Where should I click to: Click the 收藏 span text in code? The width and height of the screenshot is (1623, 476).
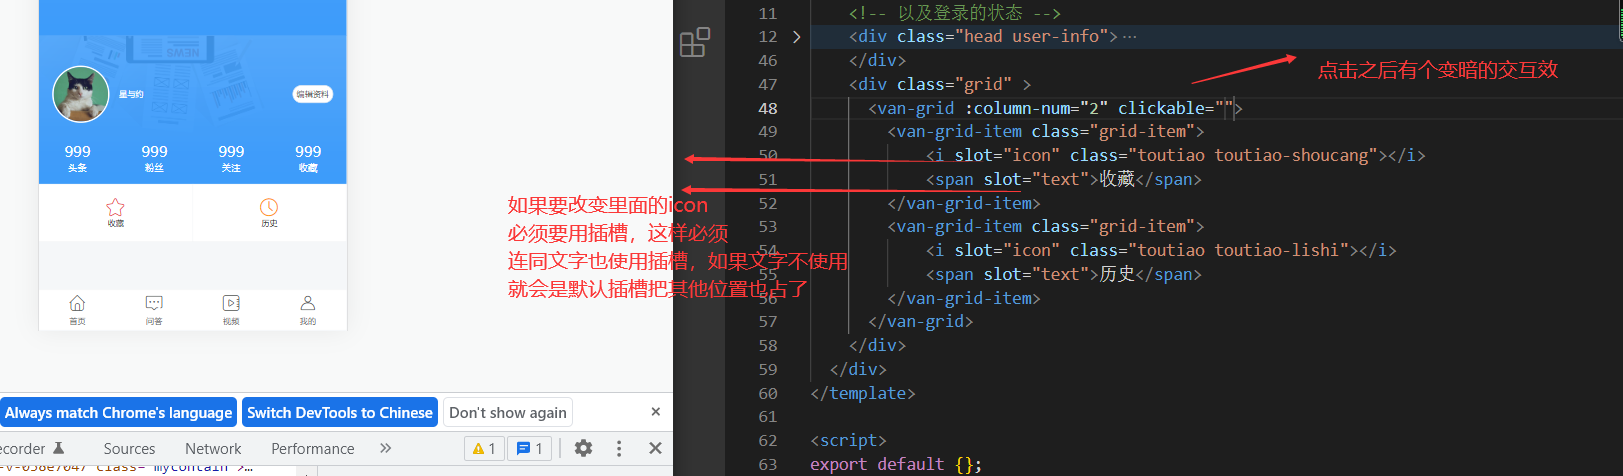[1117, 179]
